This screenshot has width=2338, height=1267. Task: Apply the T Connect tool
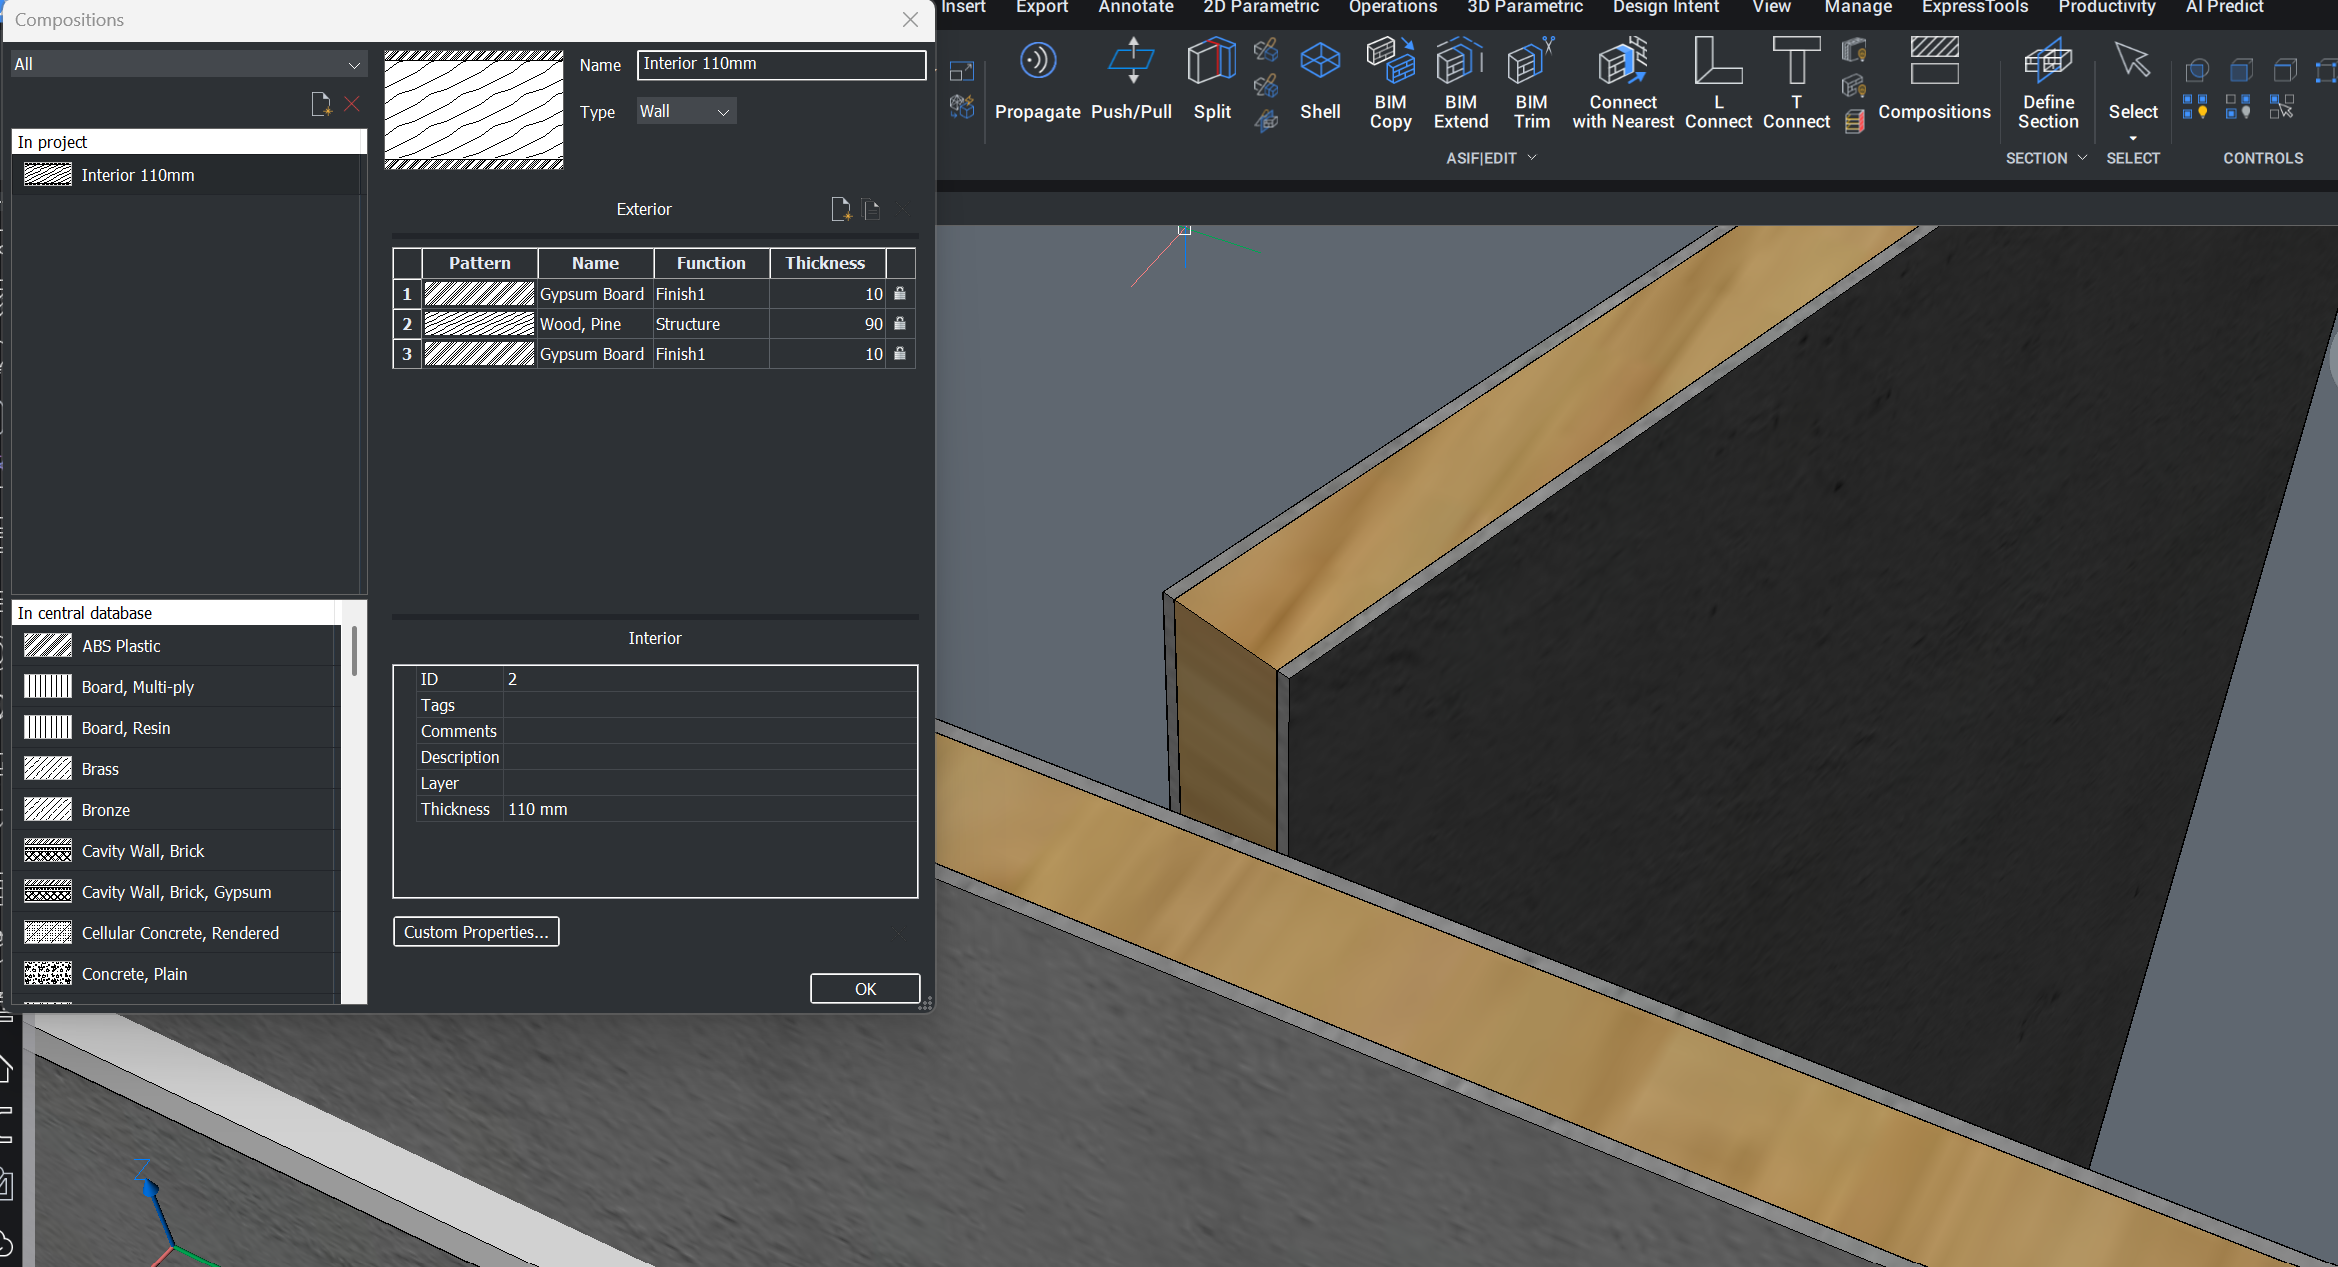click(1796, 83)
